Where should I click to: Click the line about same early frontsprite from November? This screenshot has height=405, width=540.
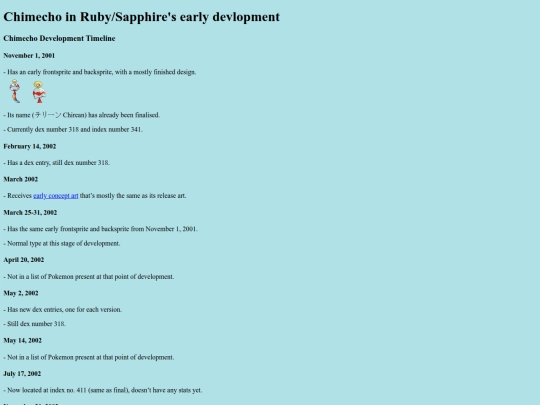[x=101, y=229]
